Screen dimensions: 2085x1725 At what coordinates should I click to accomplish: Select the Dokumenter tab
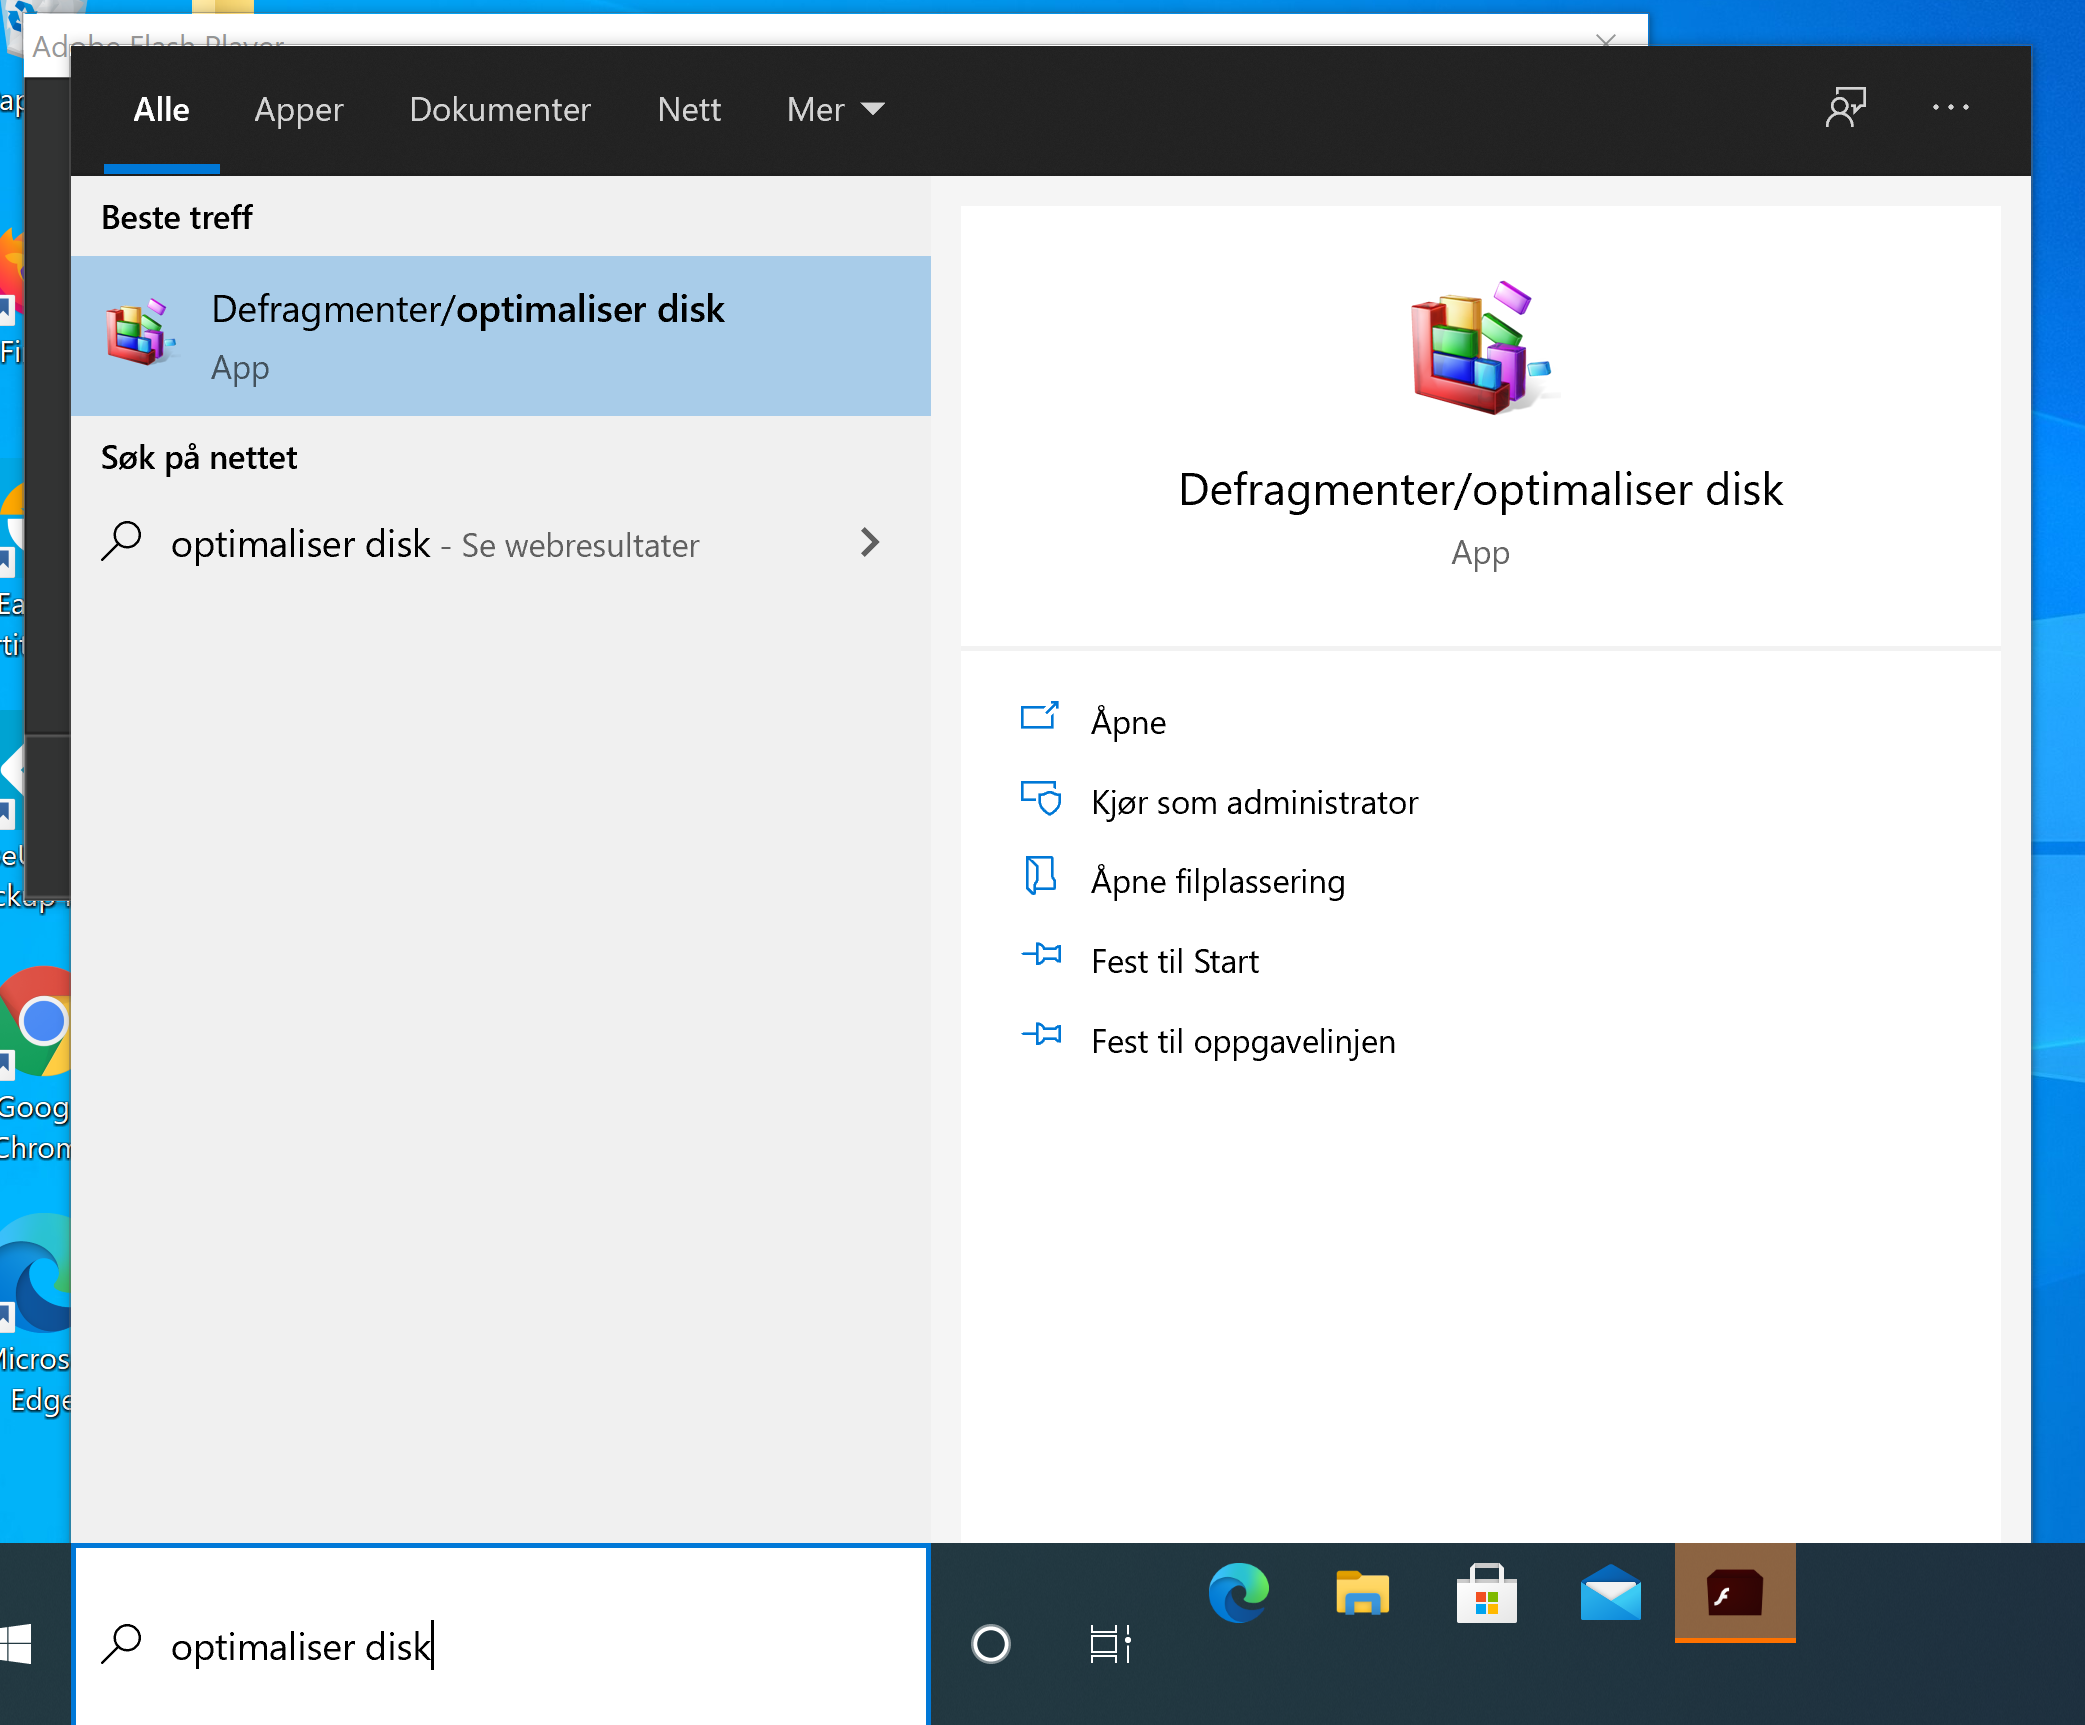[x=500, y=109]
